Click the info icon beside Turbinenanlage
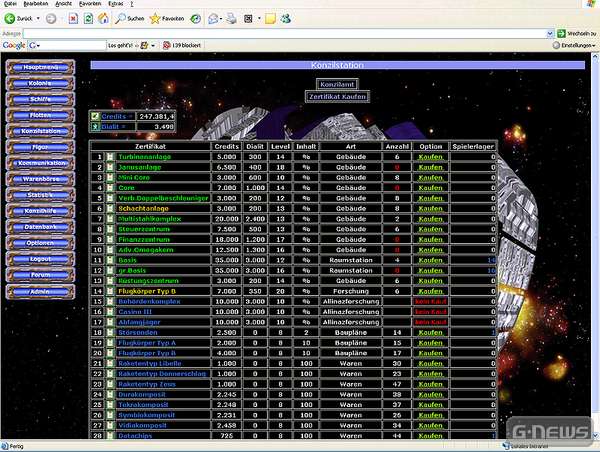Image resolution: width=600 pixels, height=452 pixels. tap(110, 157)
